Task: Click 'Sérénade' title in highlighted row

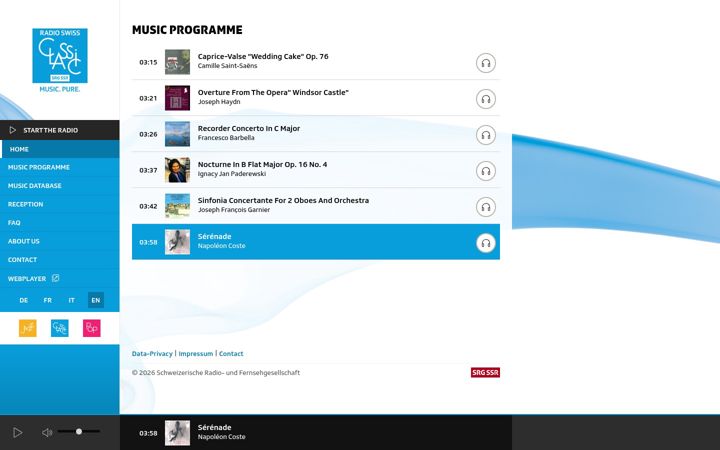Action: tap(214, 236)
